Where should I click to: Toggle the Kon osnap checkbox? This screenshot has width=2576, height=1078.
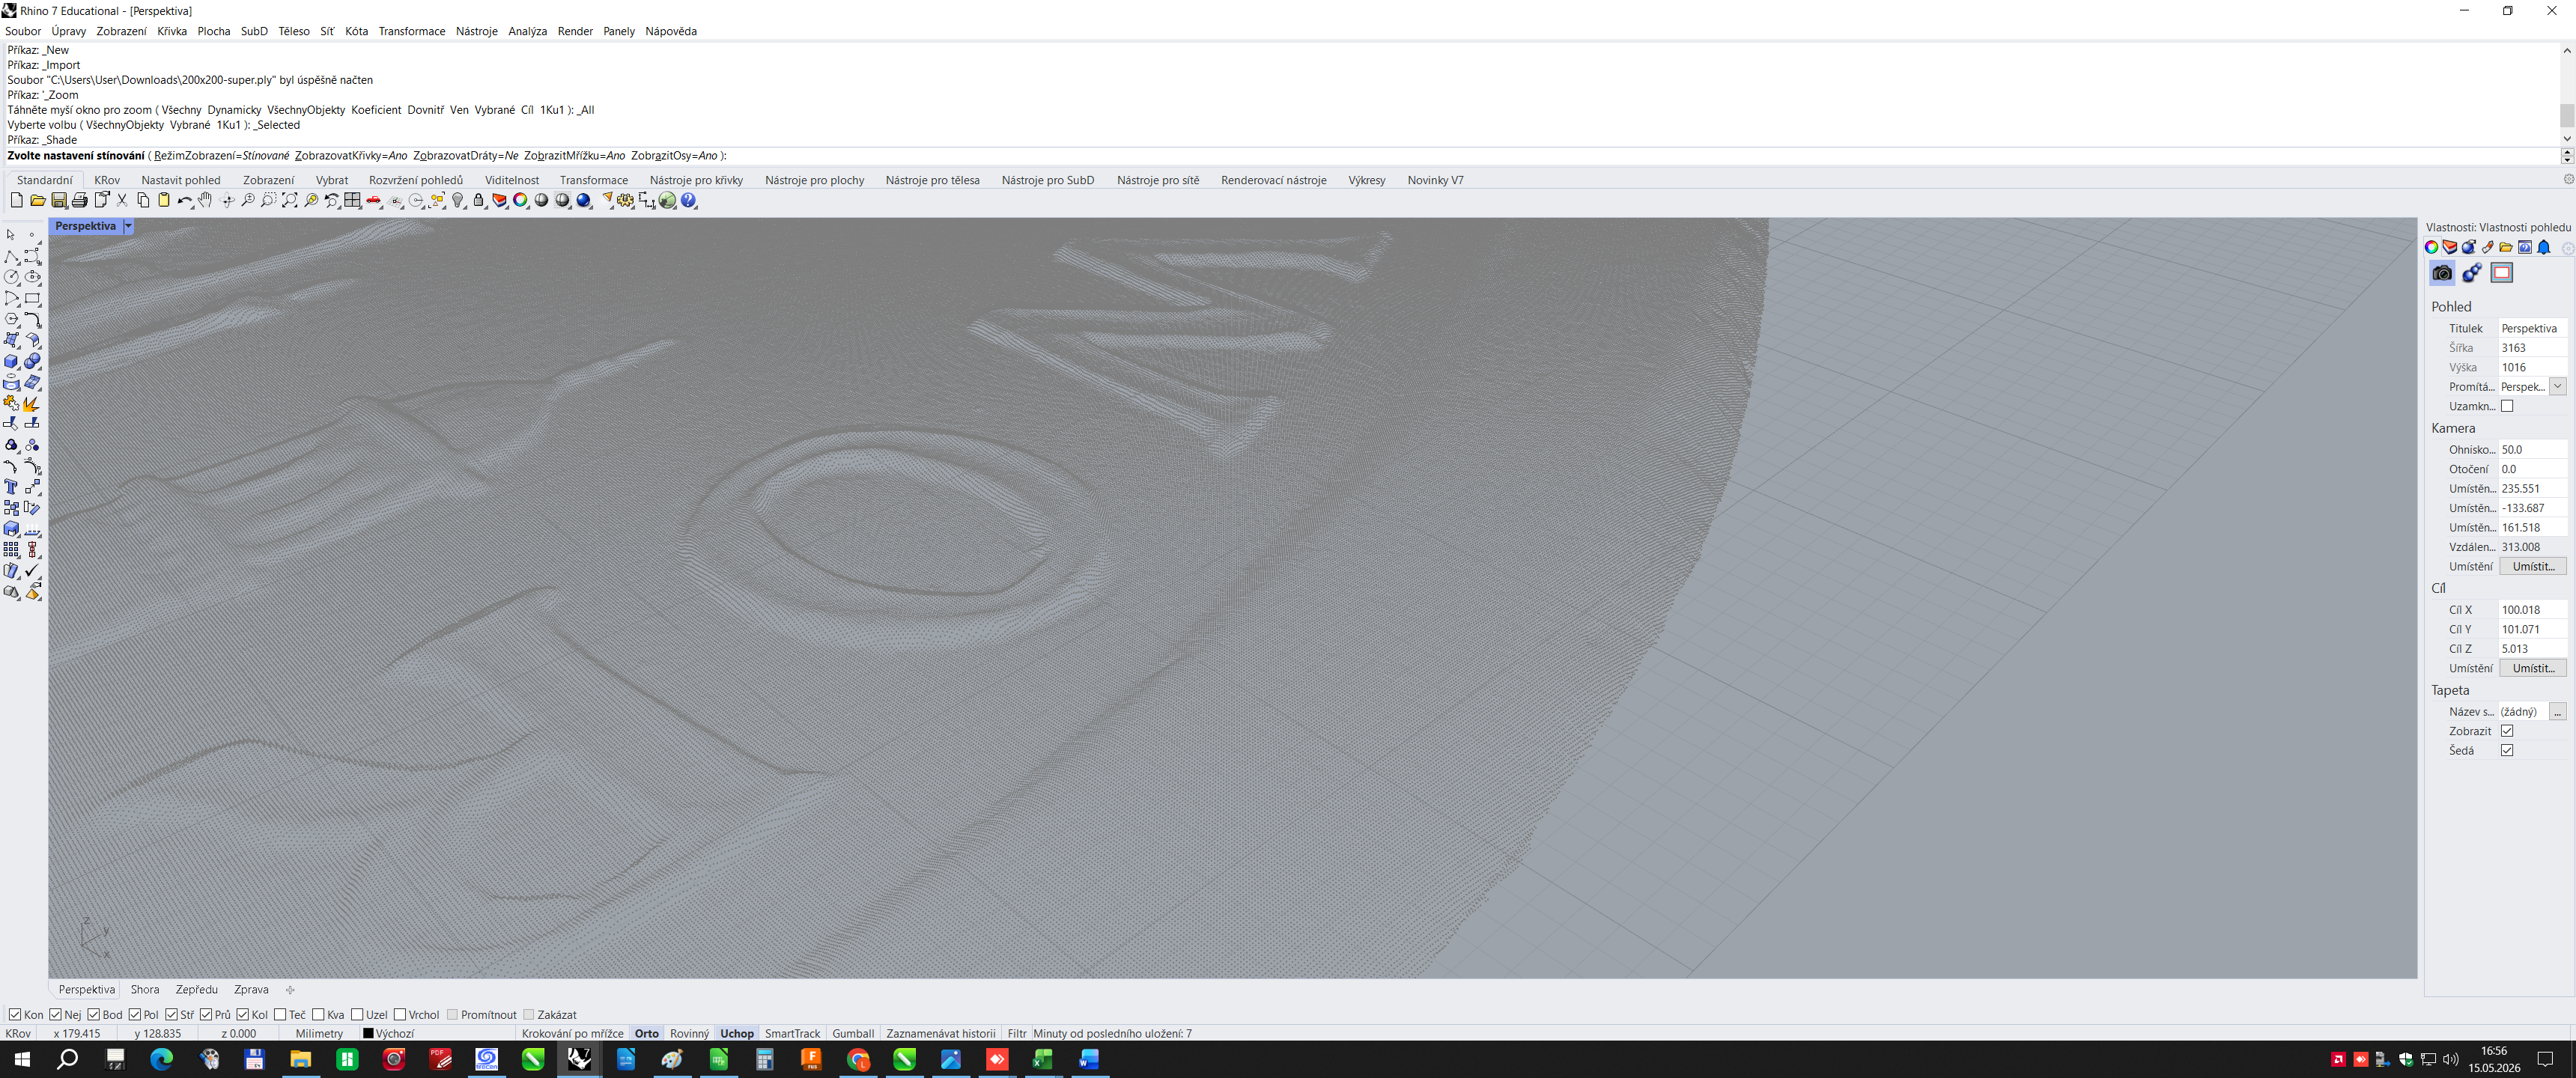pyautogui.click(x=15, y=1015)
